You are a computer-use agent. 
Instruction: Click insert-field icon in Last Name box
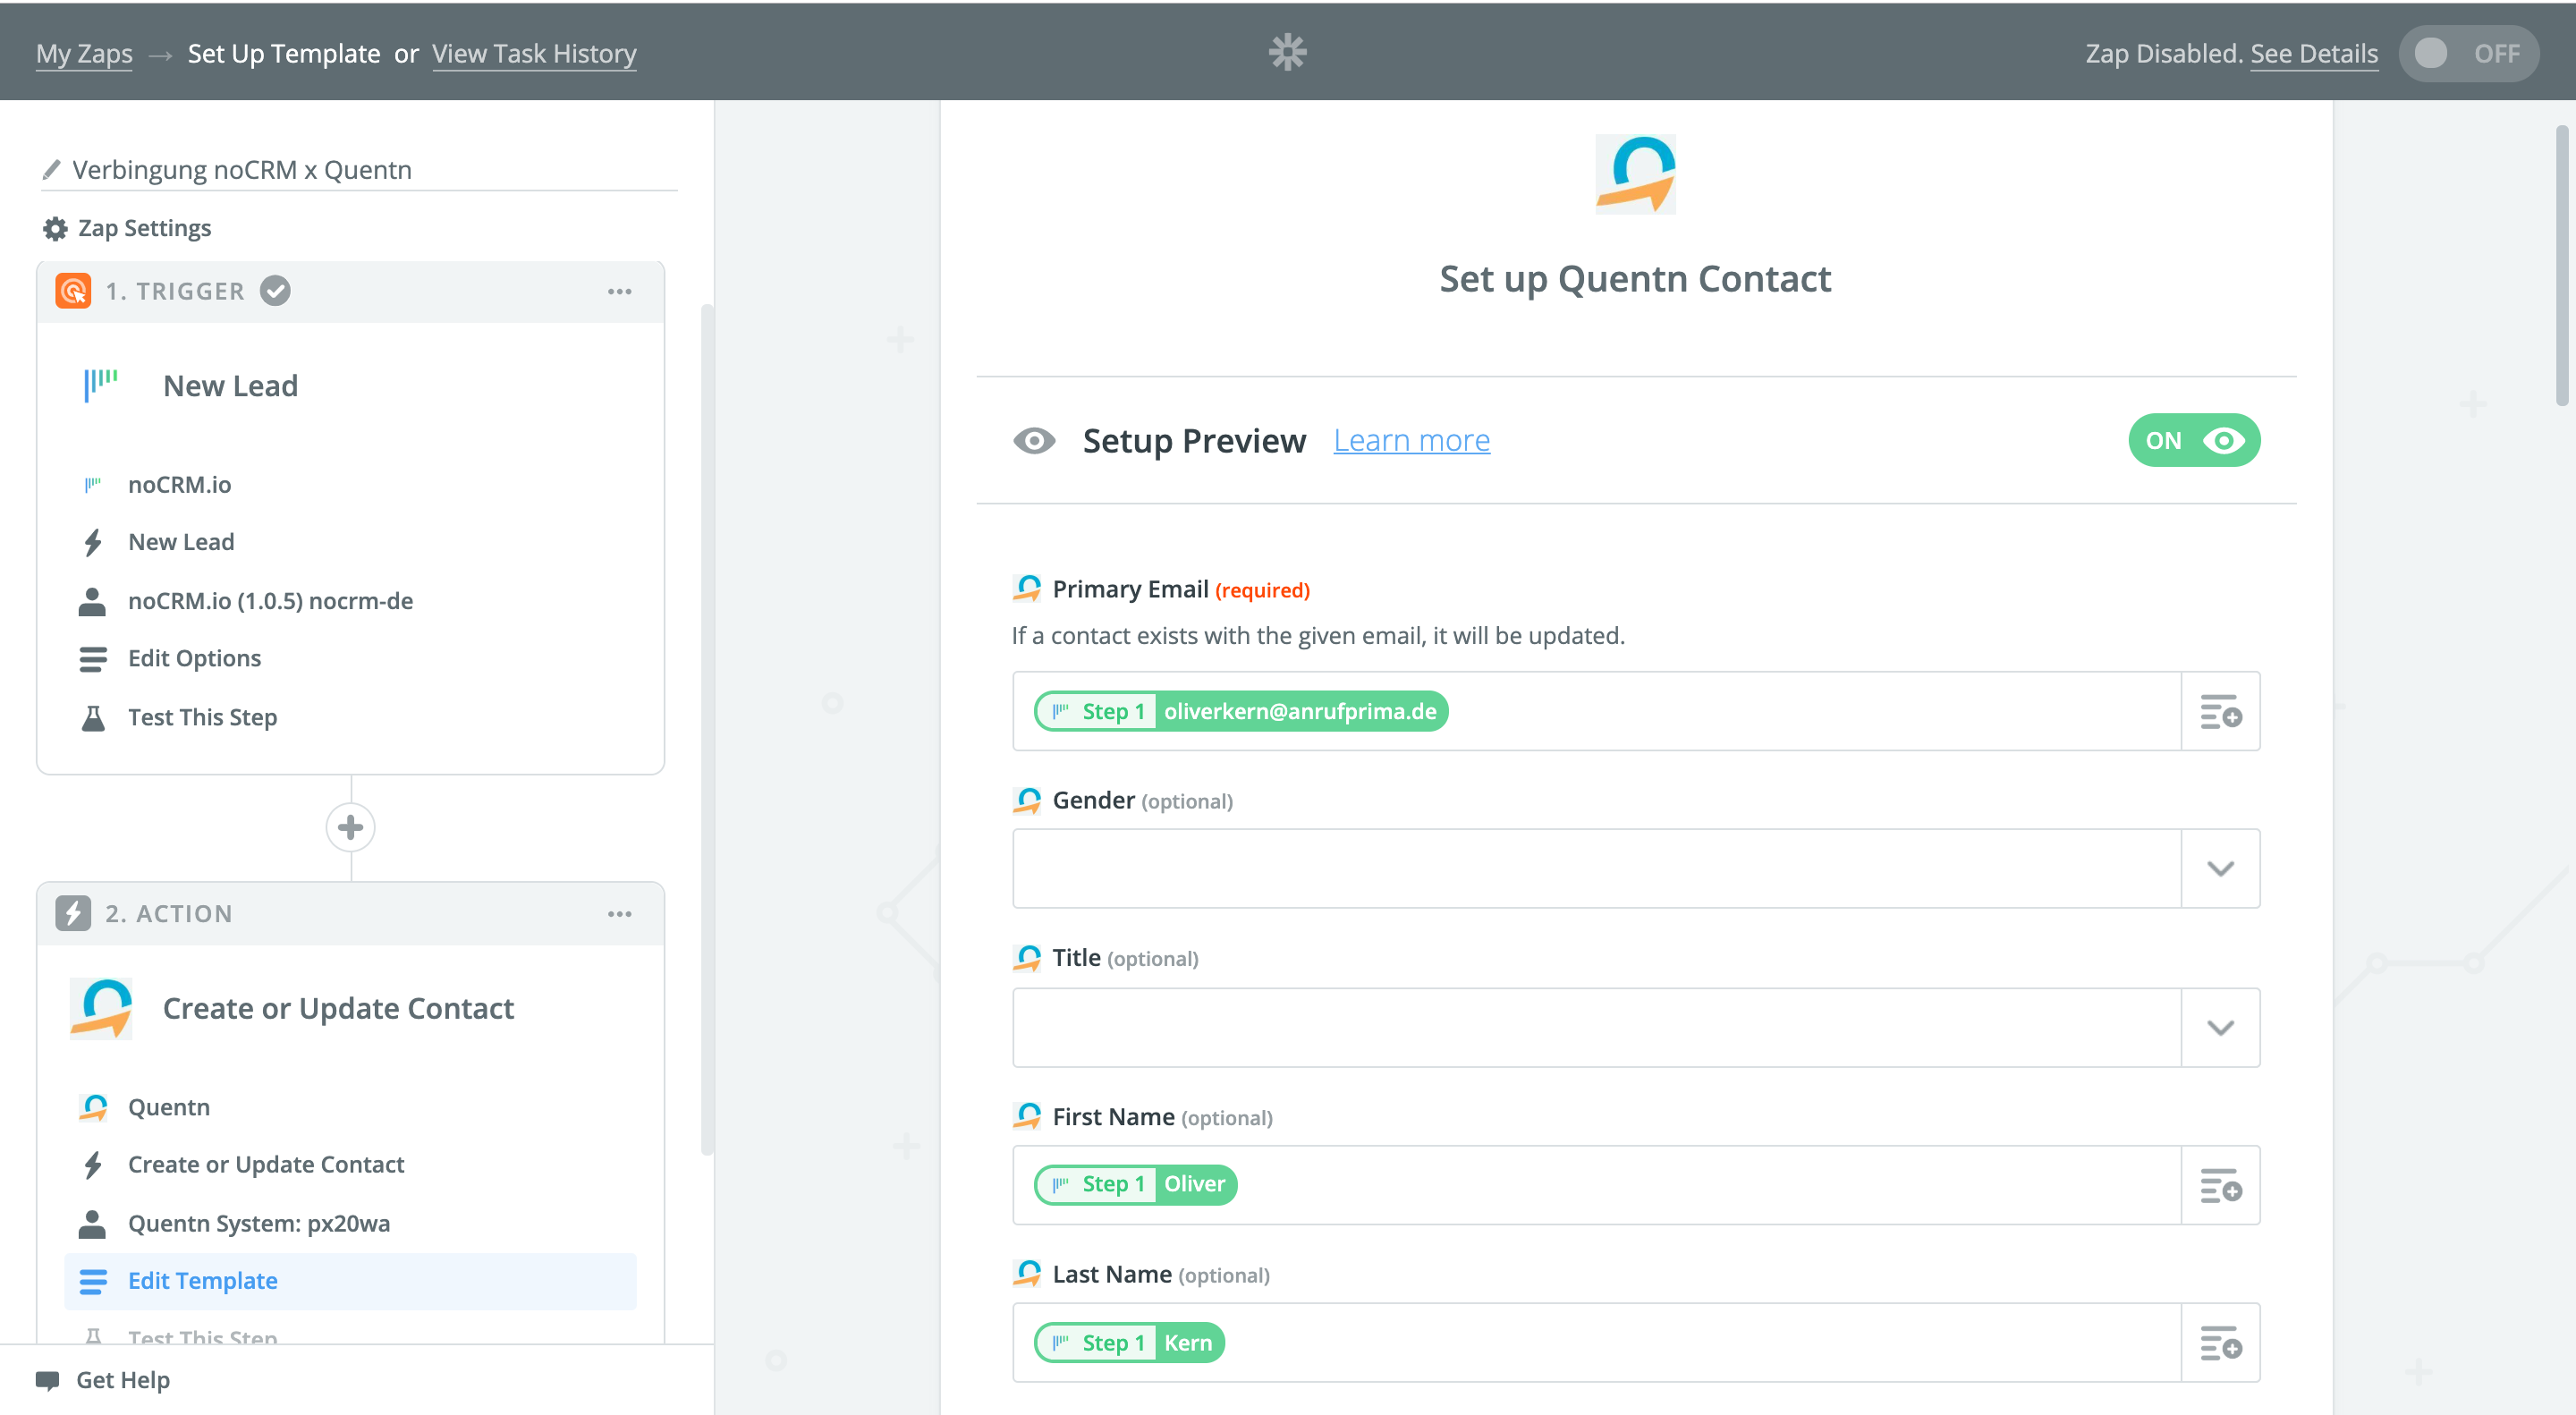2220,1343
